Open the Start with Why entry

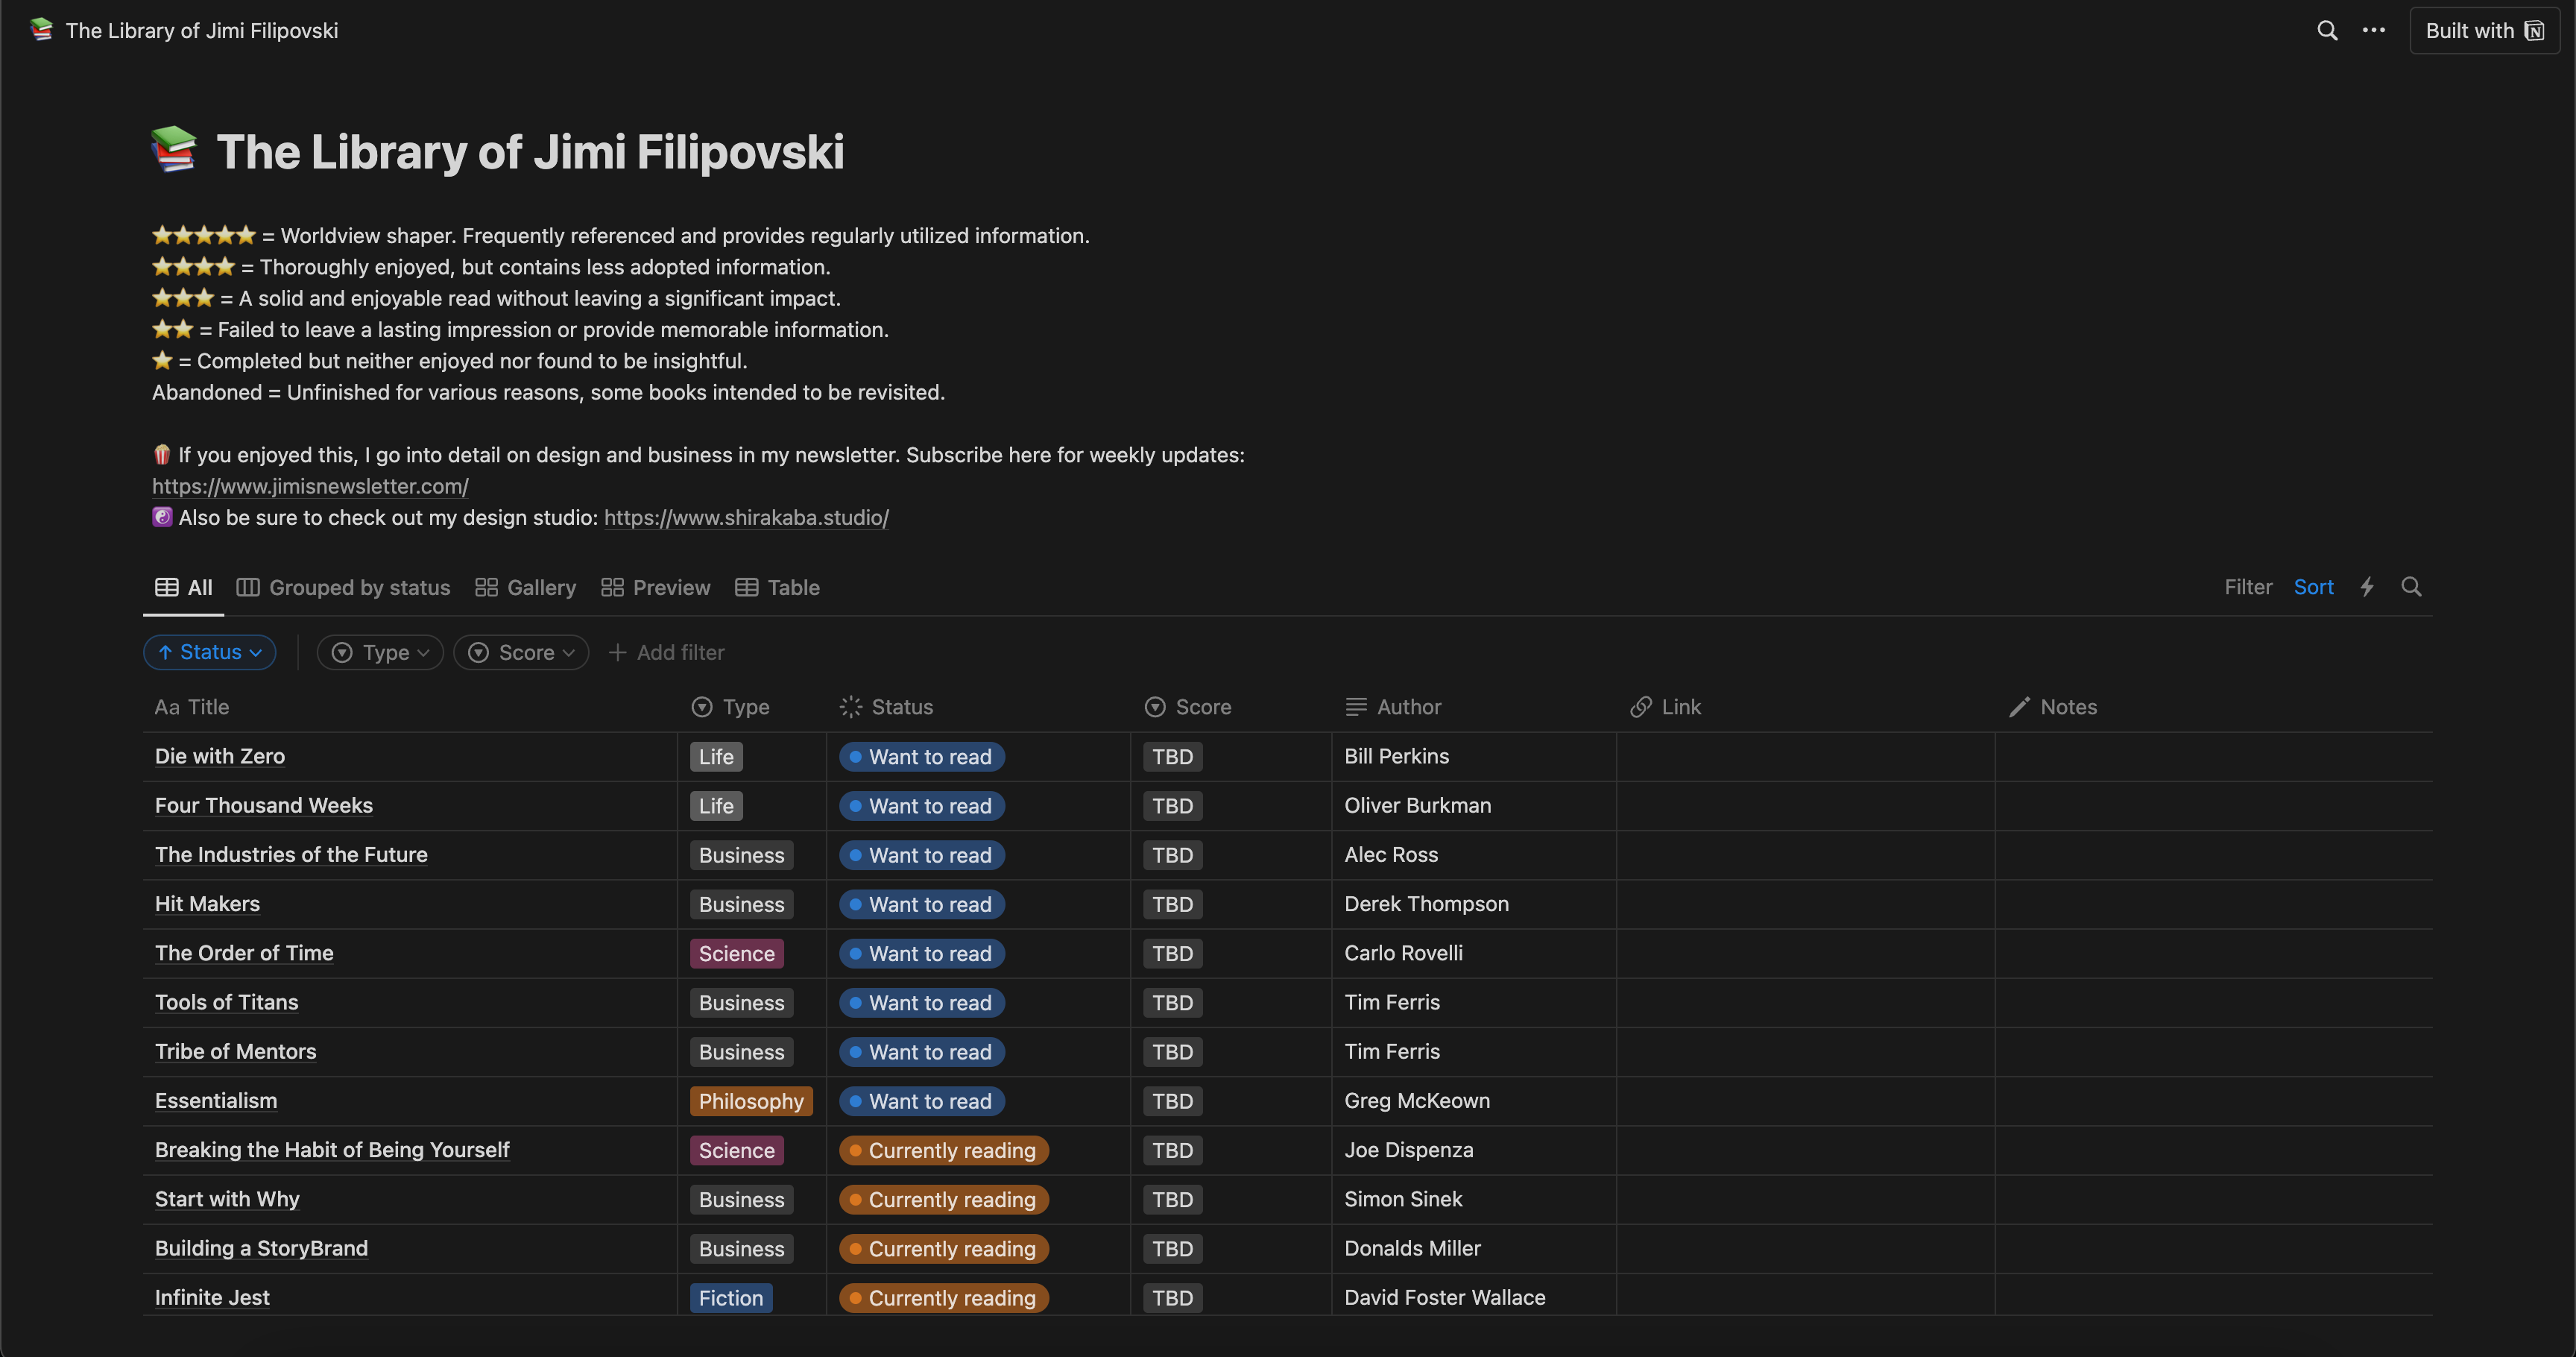[x=227, y=1199]
